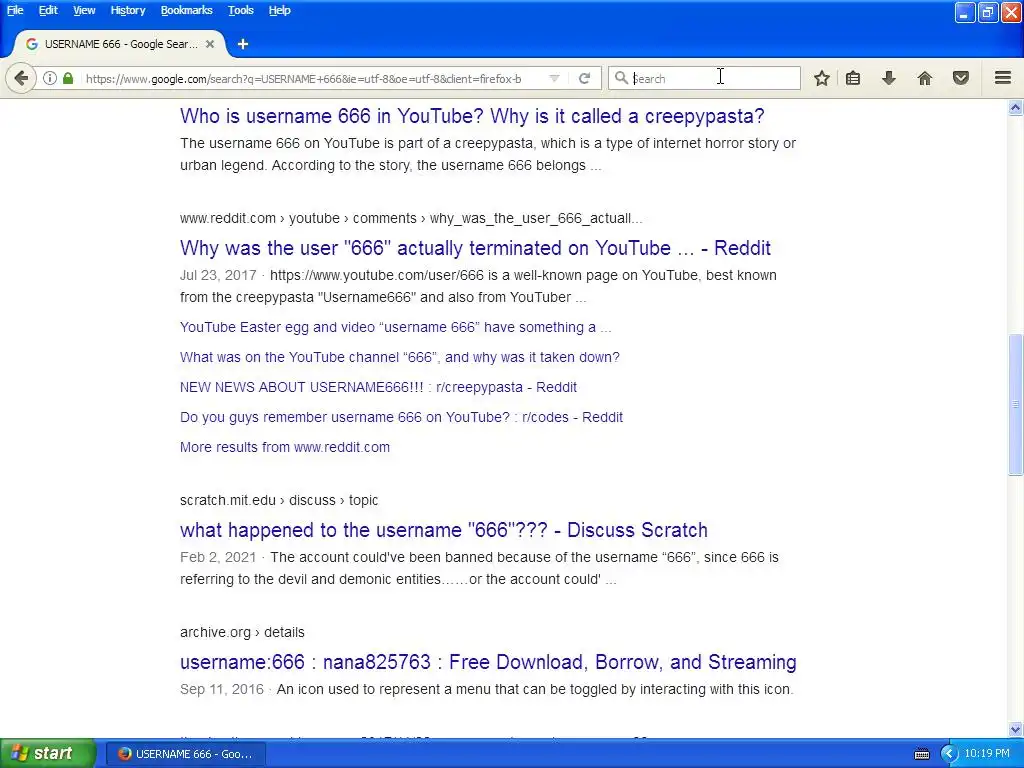Image resolution: width=1024 pixels, height=768 pixels.
Task: Click the address bar URL text
Action: pyautogui.click(x=304, y=79)
